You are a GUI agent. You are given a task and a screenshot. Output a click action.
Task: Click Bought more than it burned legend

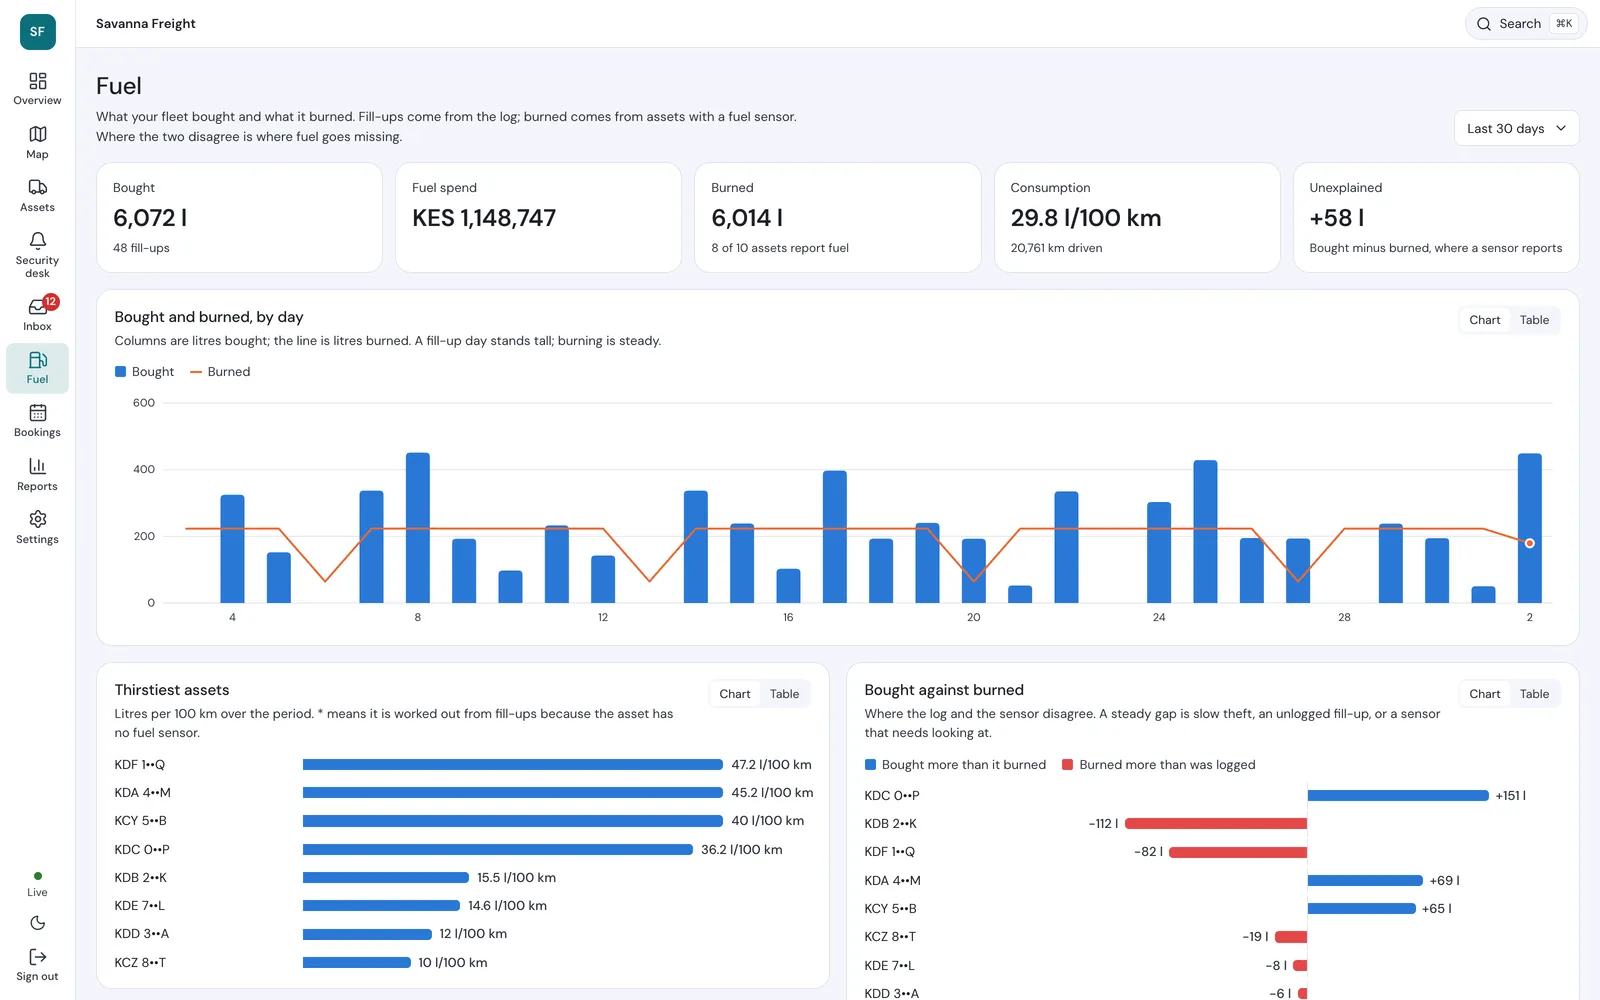(x=955, y=765)
